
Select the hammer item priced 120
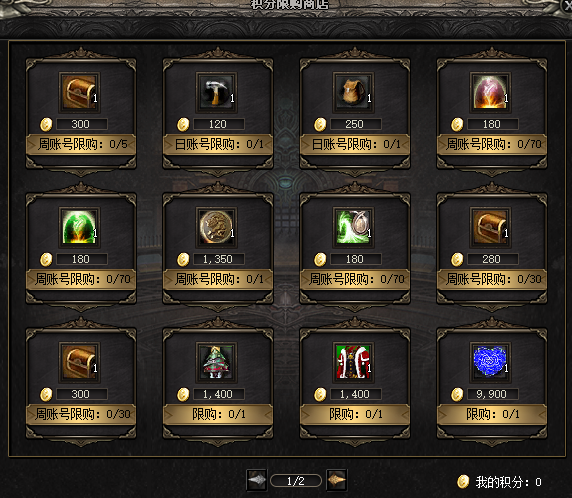[x=217, y=92]
